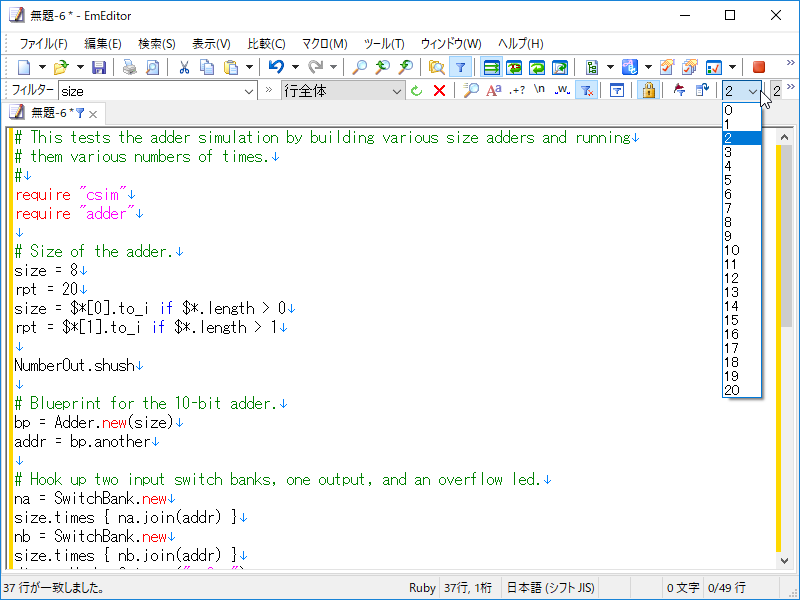800x600 pixels.
Task: Save the document with the floppy icon
Action: point(98,67)
